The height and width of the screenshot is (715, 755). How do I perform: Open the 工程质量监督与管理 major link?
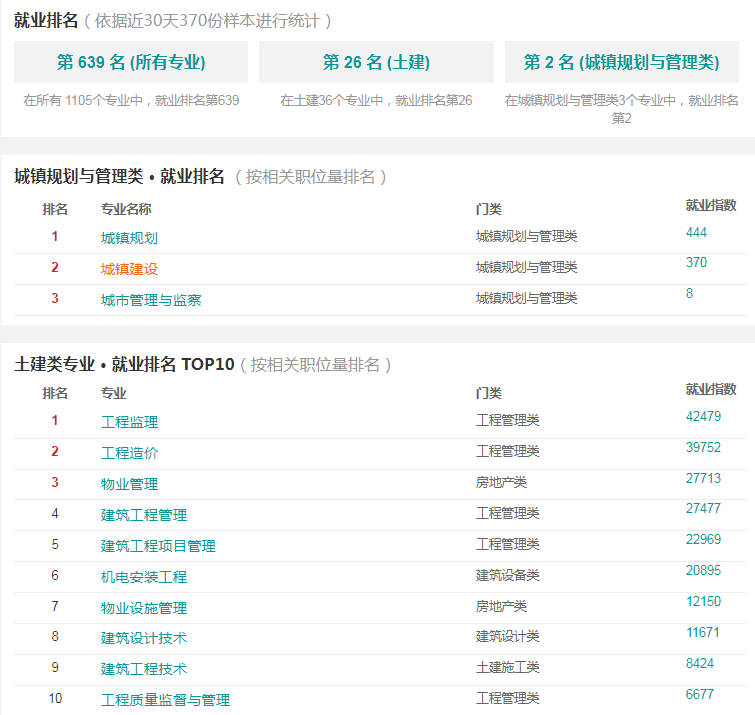pyautogui.click(x=165, y=700)
